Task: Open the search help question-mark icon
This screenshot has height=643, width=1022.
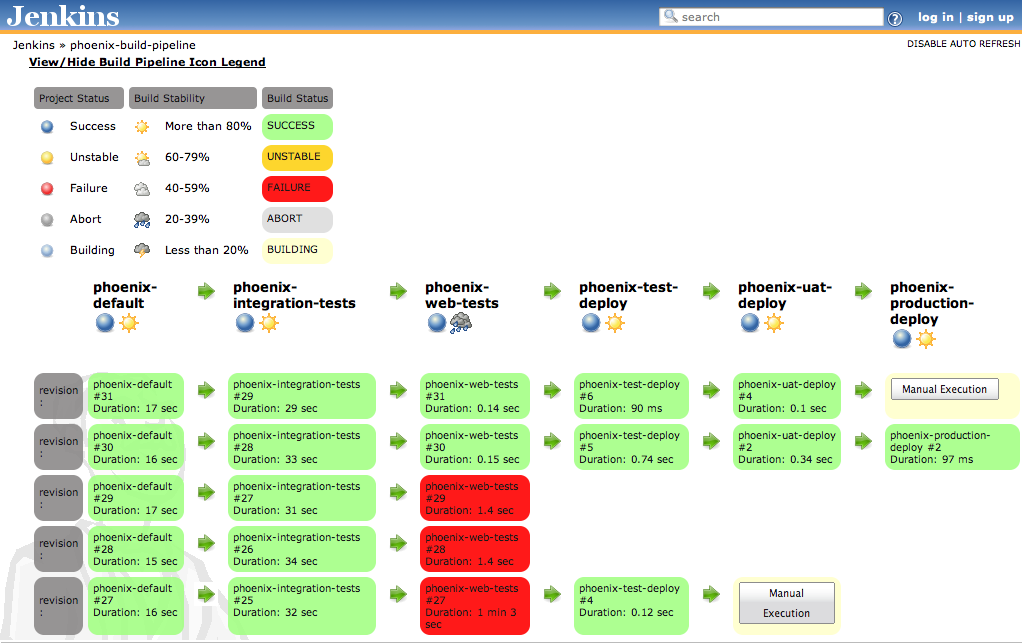Action: coord(895,19)
